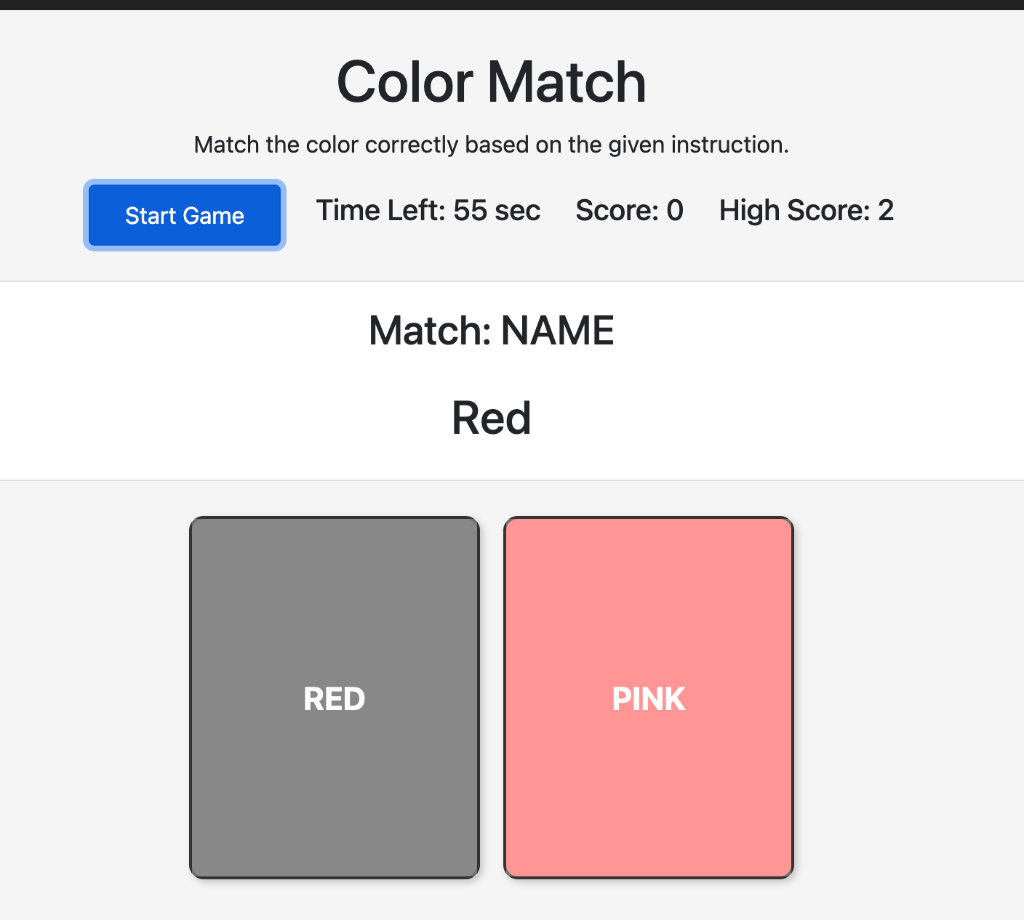Choose the card matching the color pink

[648, 698]
